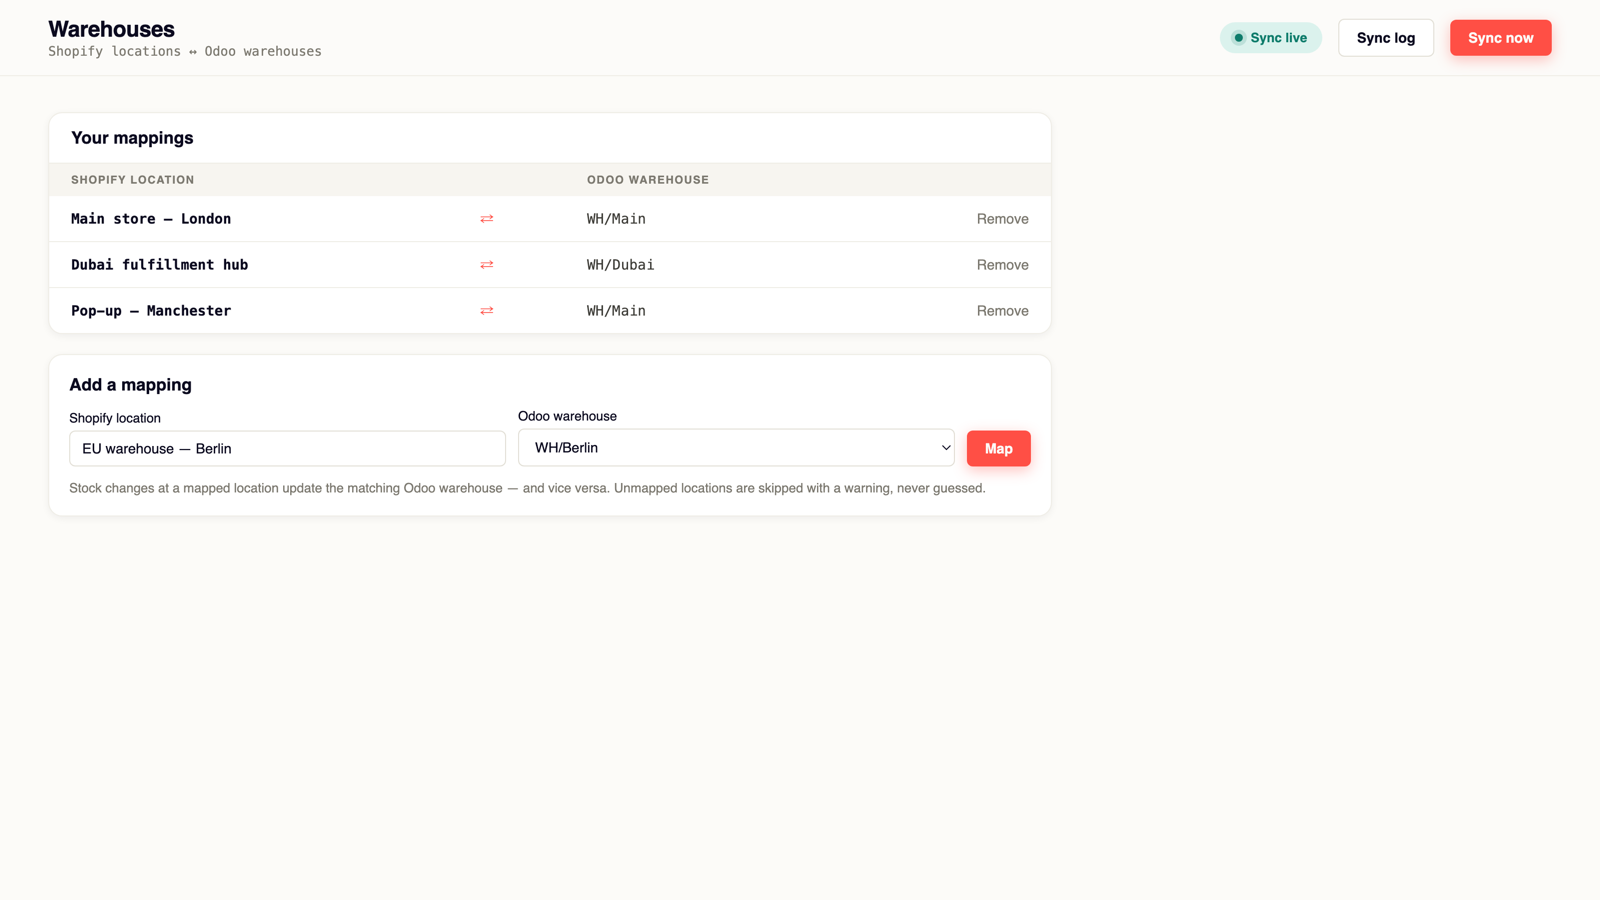Open the Sync log
This screenshot has width=1600, height=900.
[1386, 38]
